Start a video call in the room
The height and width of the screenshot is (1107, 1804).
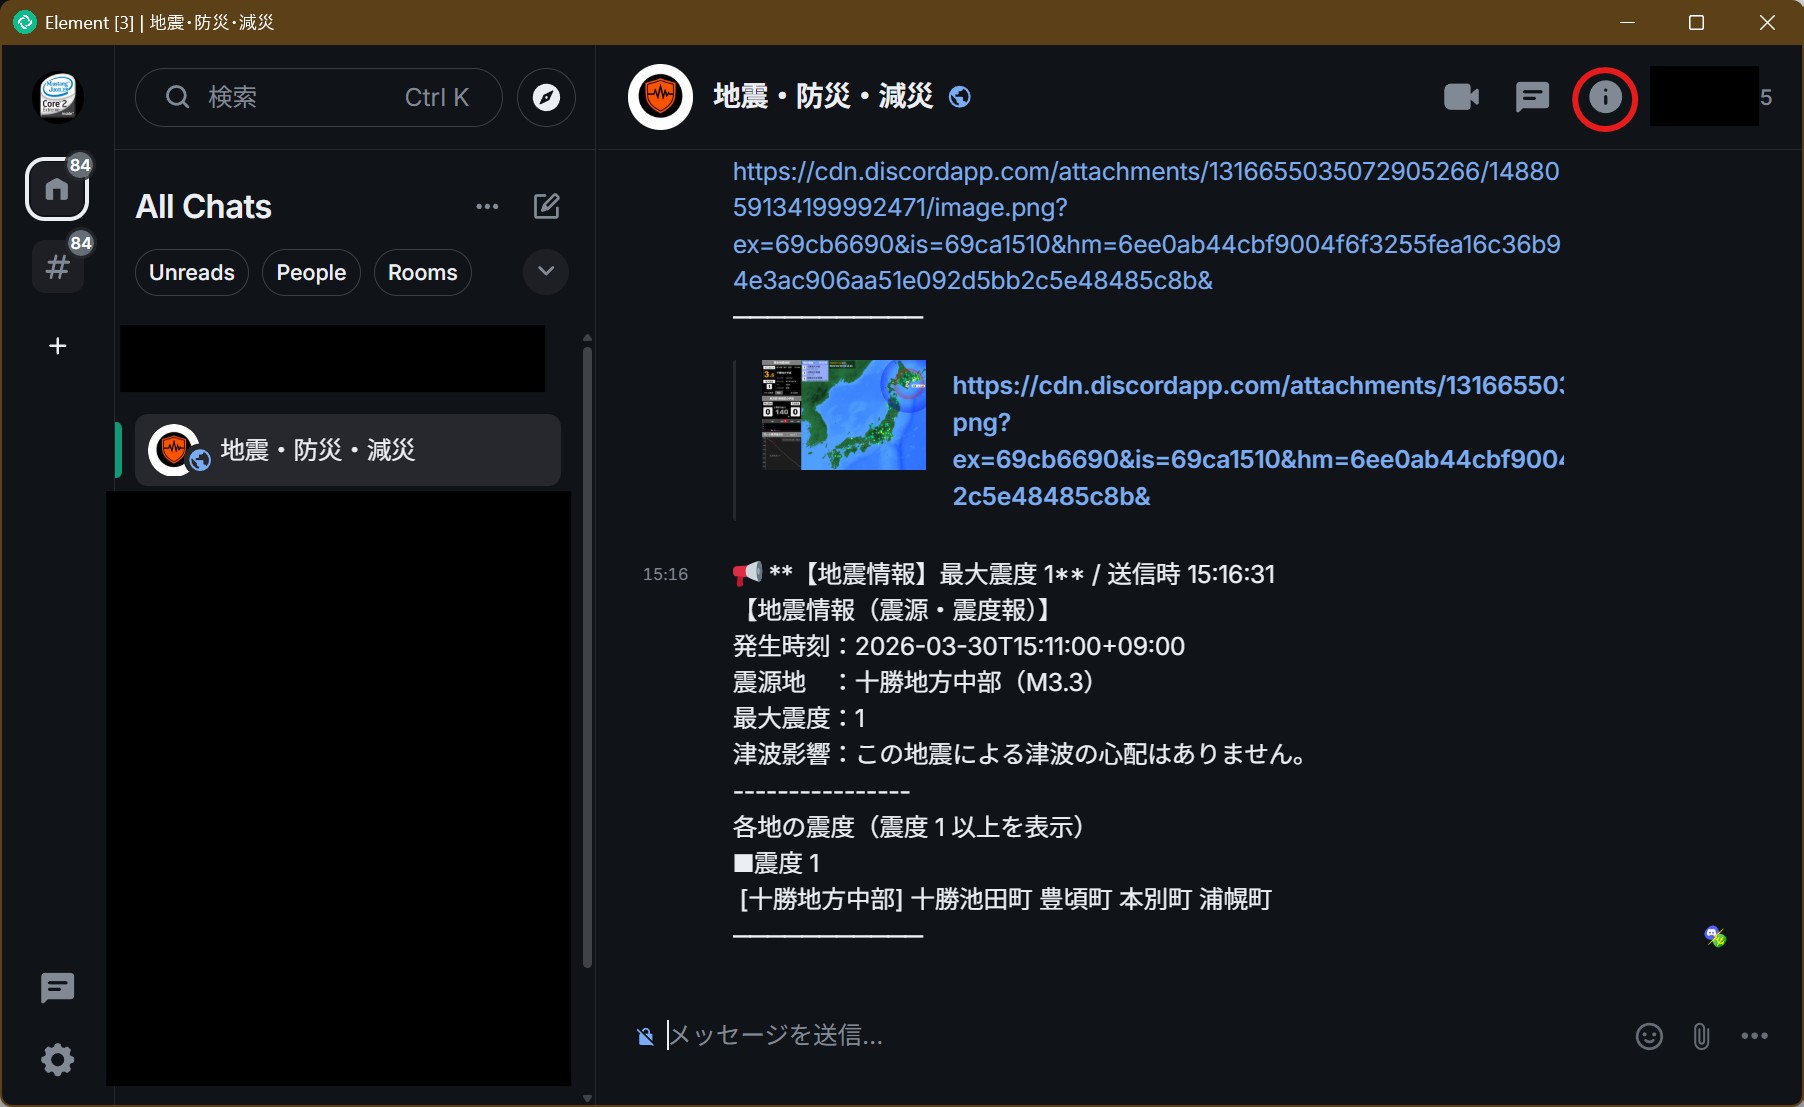point(1461,97)
